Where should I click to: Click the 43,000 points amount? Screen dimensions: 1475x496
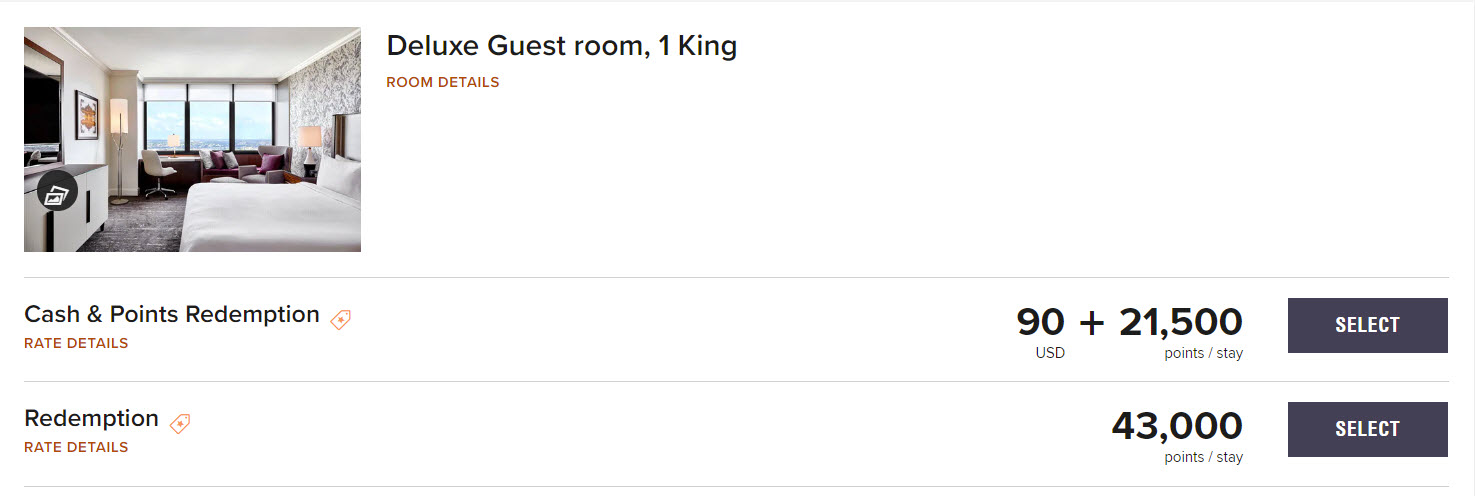click(1177, 426)
